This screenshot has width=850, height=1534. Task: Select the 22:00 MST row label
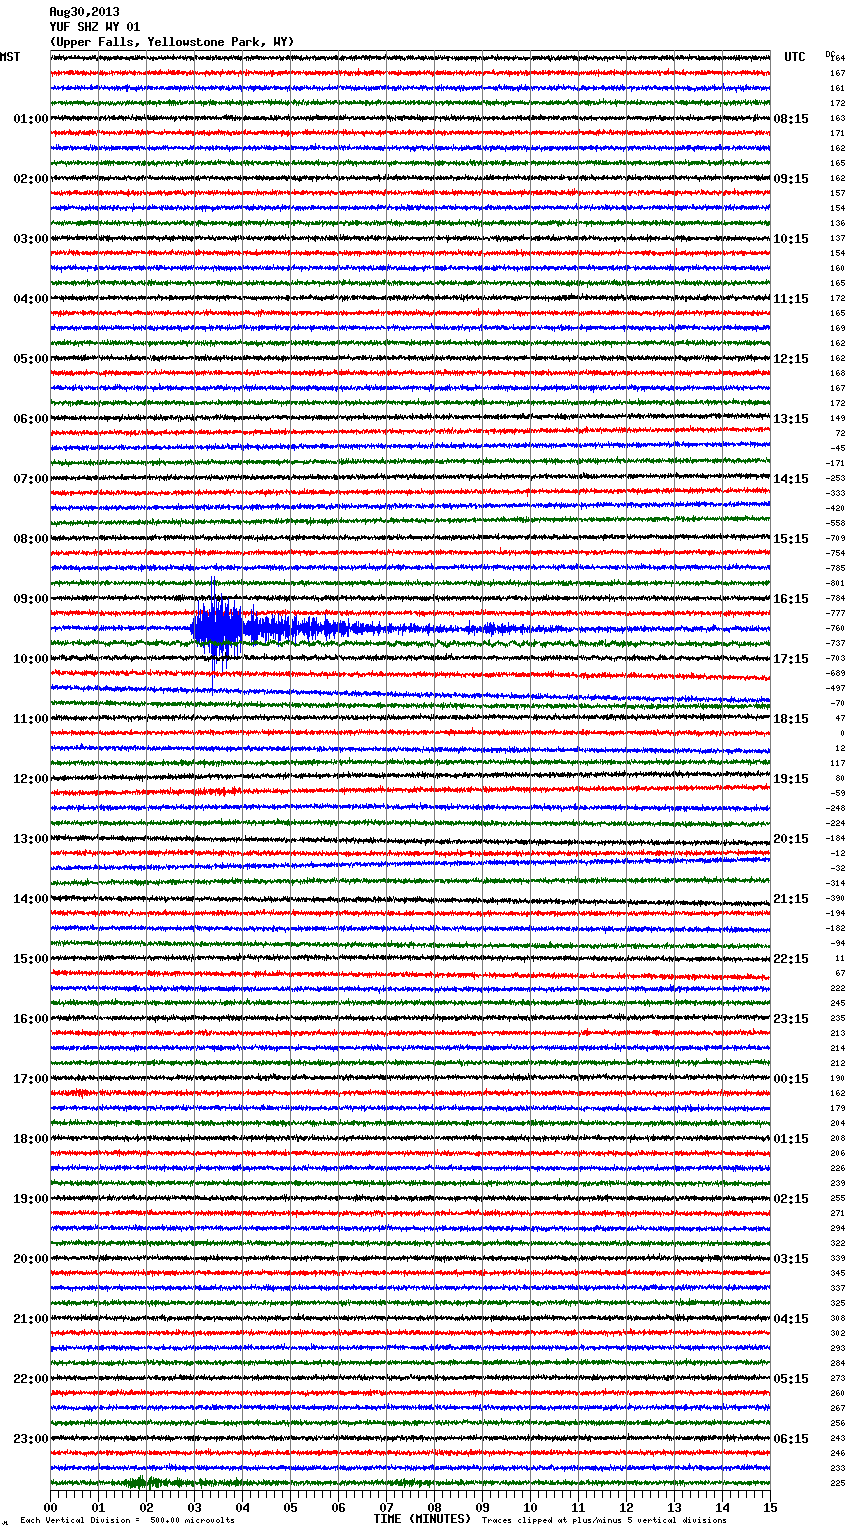pyautogui.click(x=31, y=1379)
